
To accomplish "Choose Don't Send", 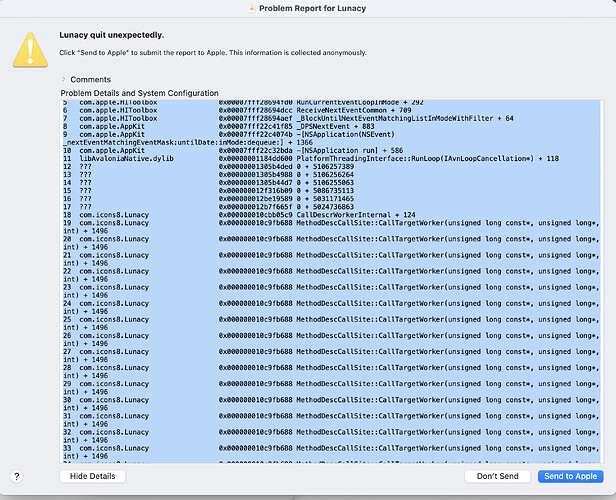I will coord(497,476).
